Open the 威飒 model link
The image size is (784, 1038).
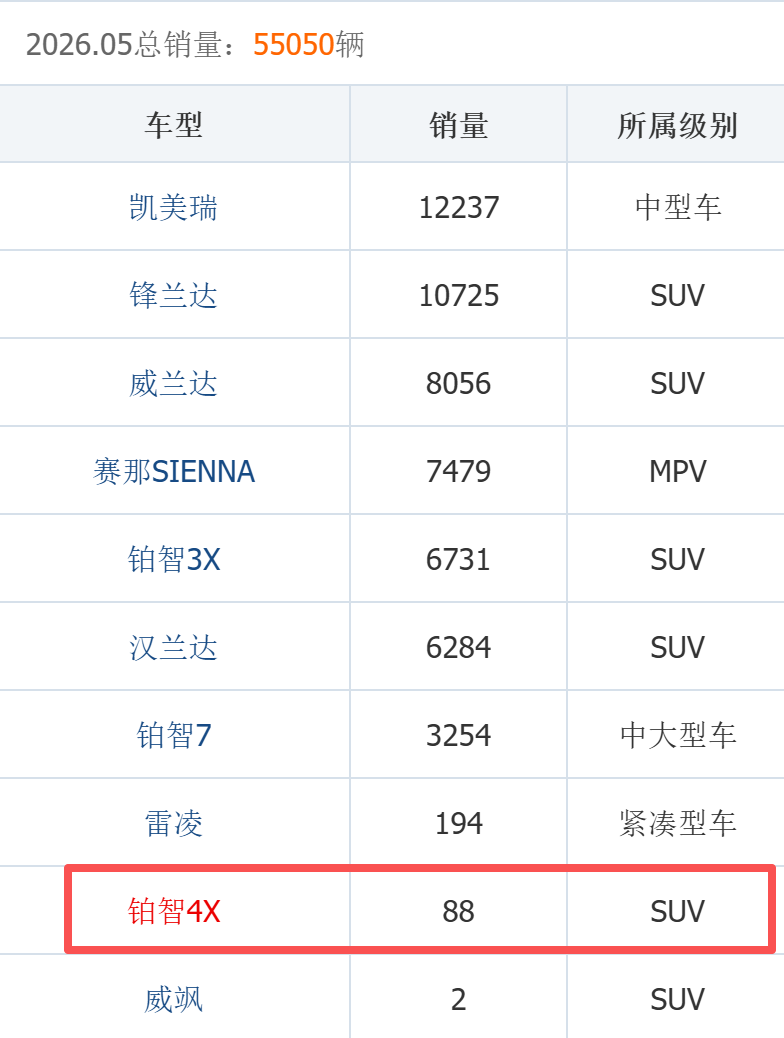point(173,1000)
